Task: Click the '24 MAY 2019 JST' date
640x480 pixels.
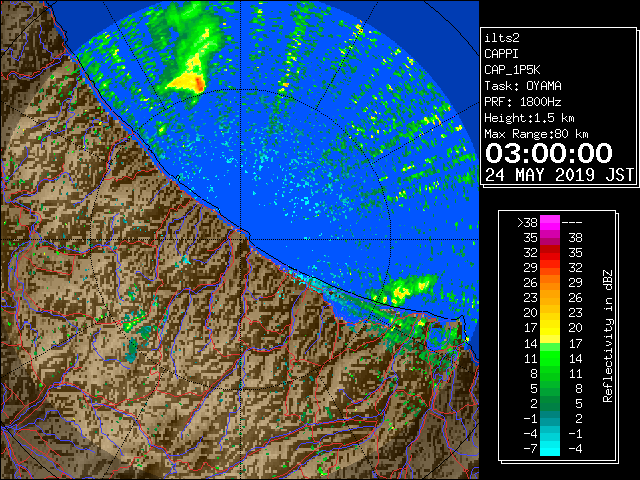Action: tap(559, 175)
